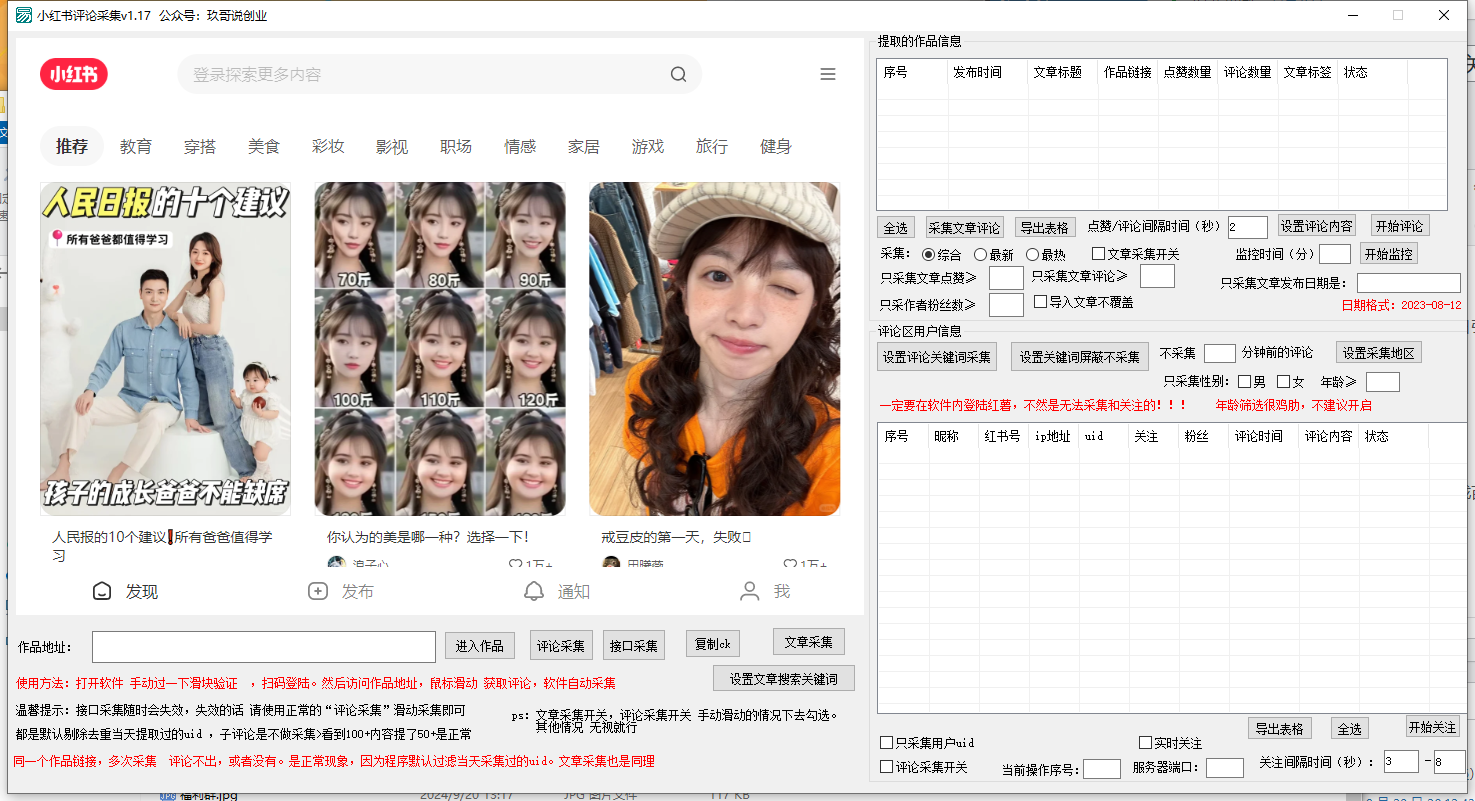Click the 监控时间 minutes input field
This screenshot has width=1475, height=801.
(1335, 254)
